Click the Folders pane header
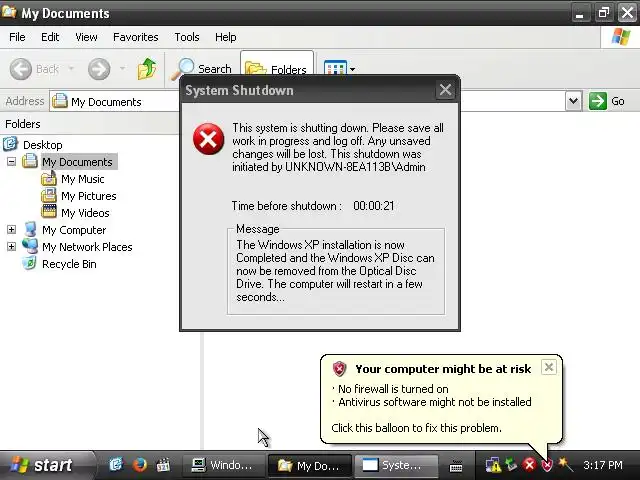Screen dimensions: 640x480 (89, 124)
